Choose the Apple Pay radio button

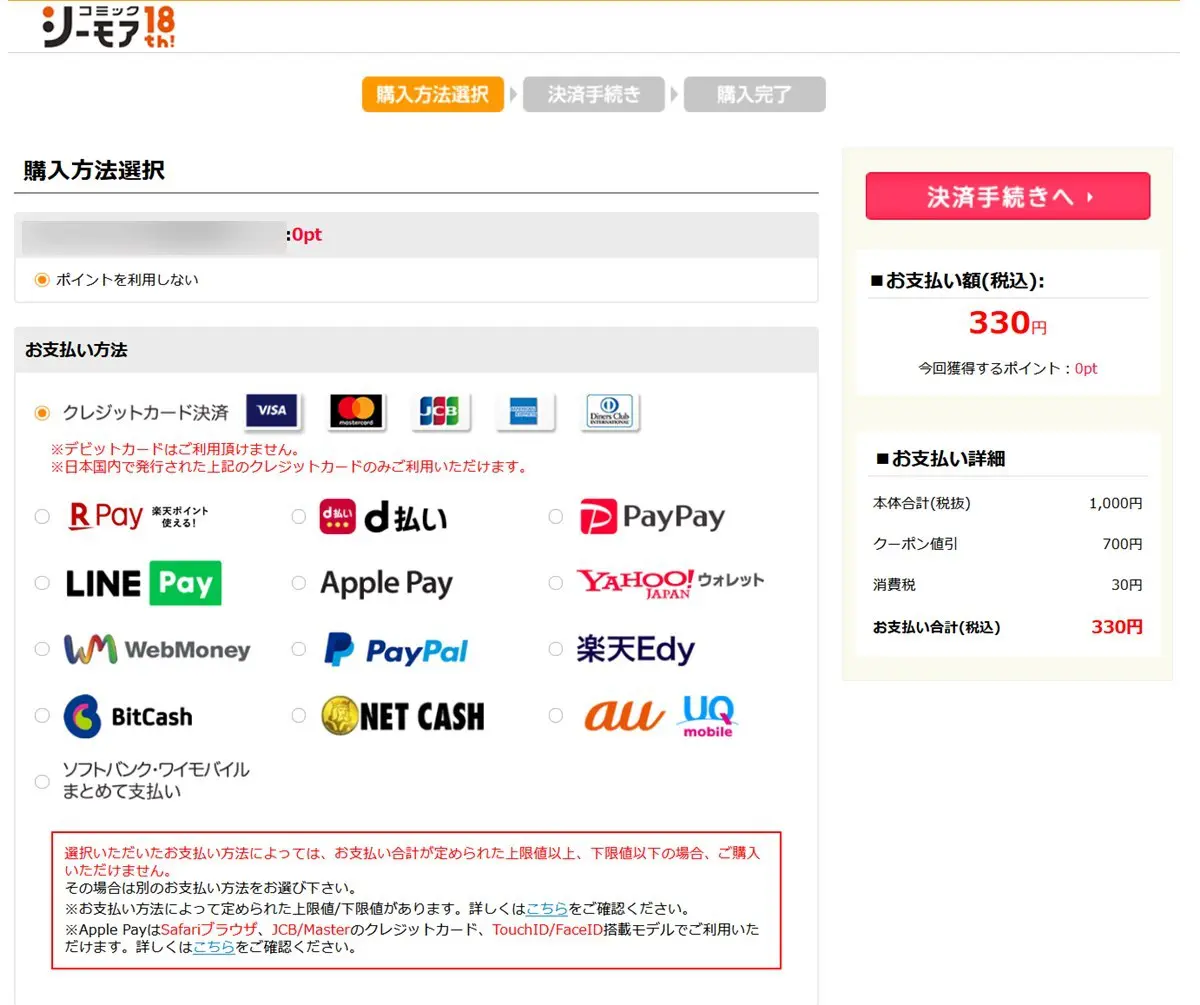[298, 583]
